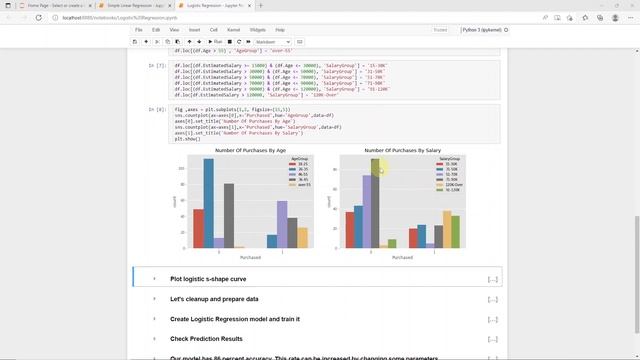Open the browser profile avatar
Viewport: 640px width, 360px height.
[x=615, y=18]
